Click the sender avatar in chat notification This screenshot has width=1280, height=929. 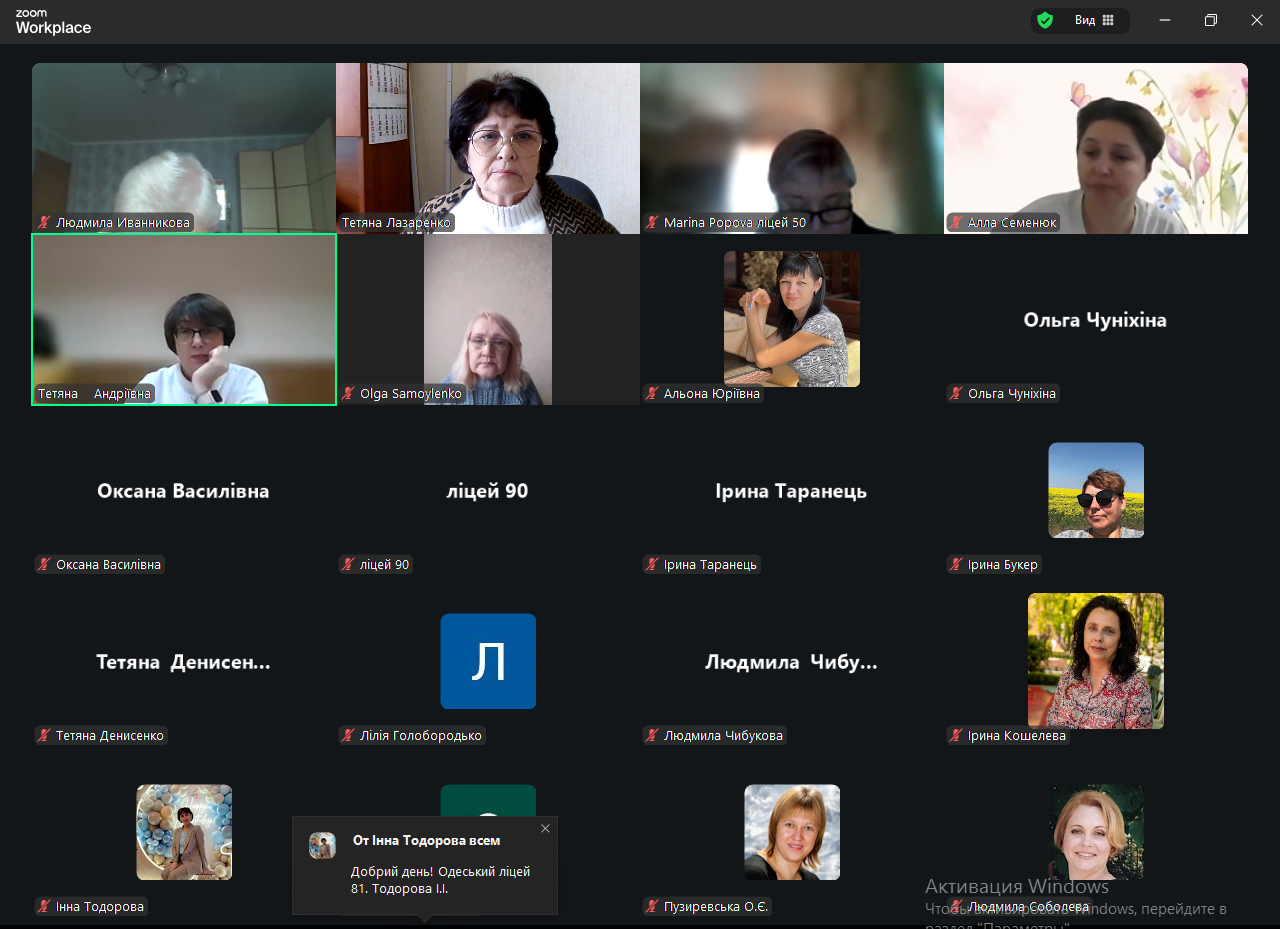click(322, 846)
